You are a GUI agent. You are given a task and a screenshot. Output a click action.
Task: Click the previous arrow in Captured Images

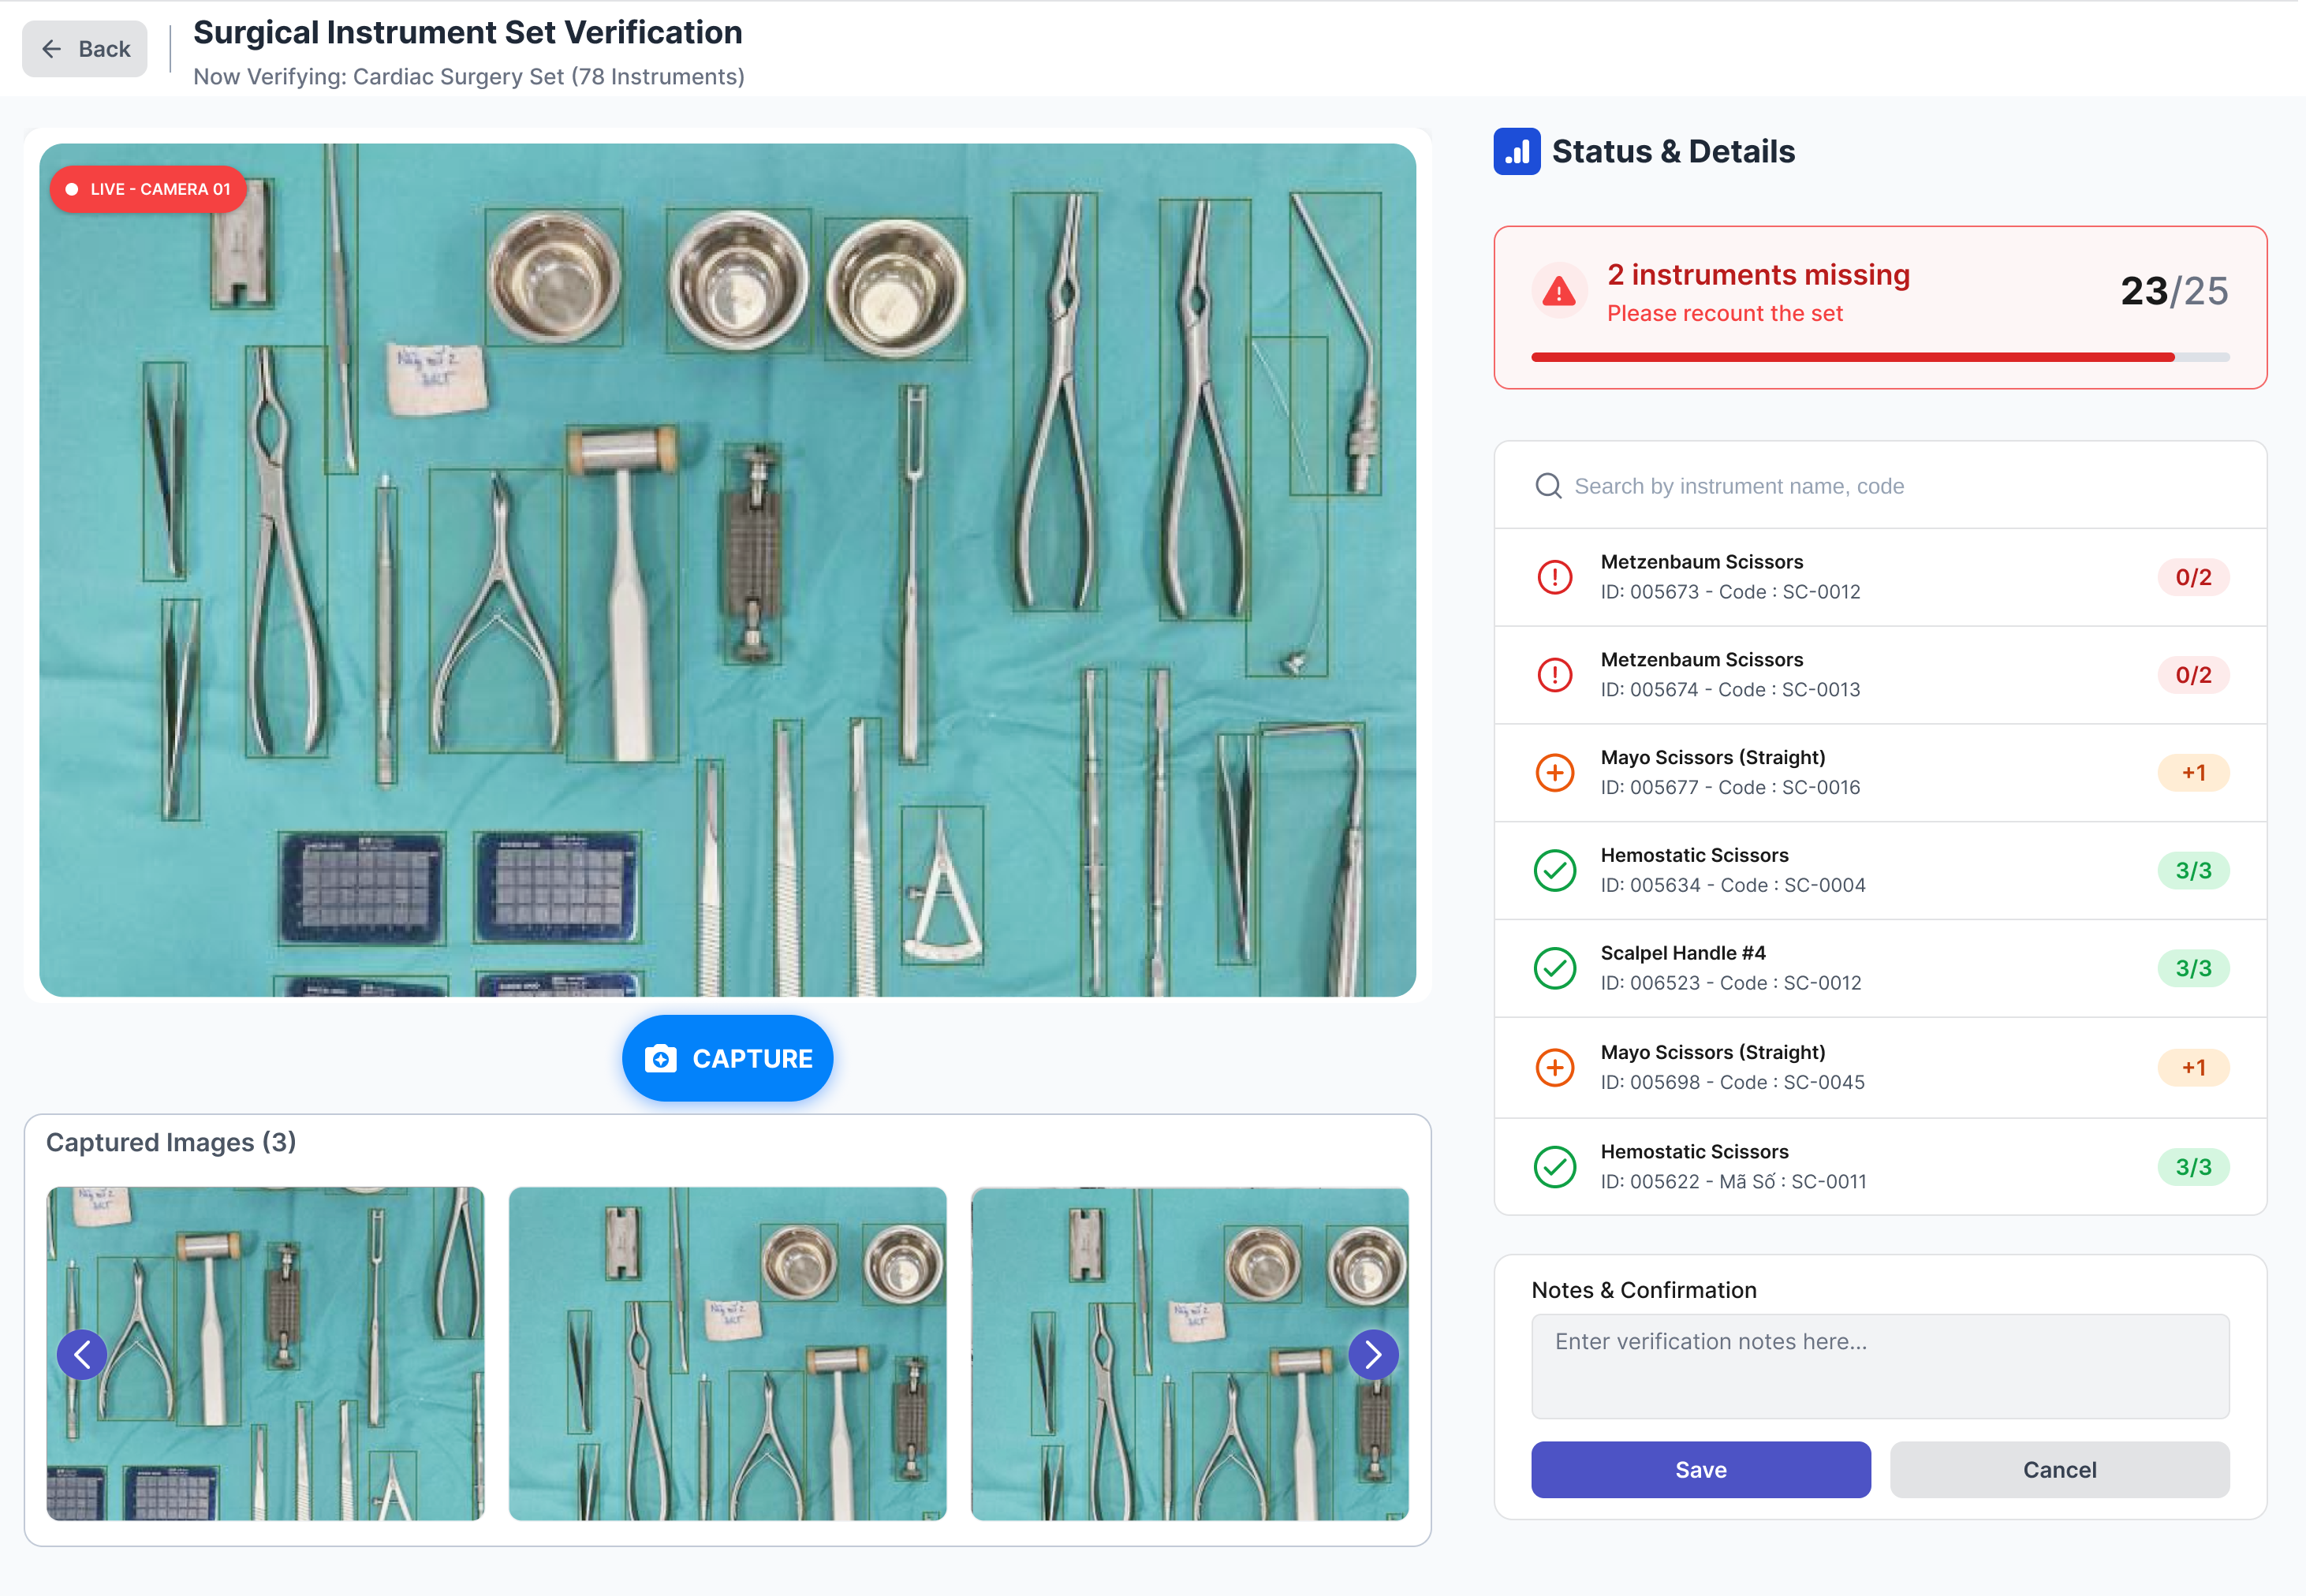coord(82,1354)
